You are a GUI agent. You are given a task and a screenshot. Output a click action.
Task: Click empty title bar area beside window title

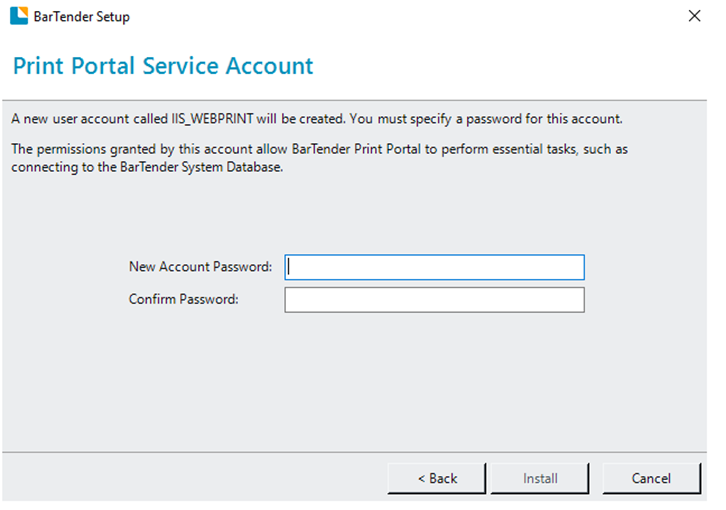[x=400, y=17]
